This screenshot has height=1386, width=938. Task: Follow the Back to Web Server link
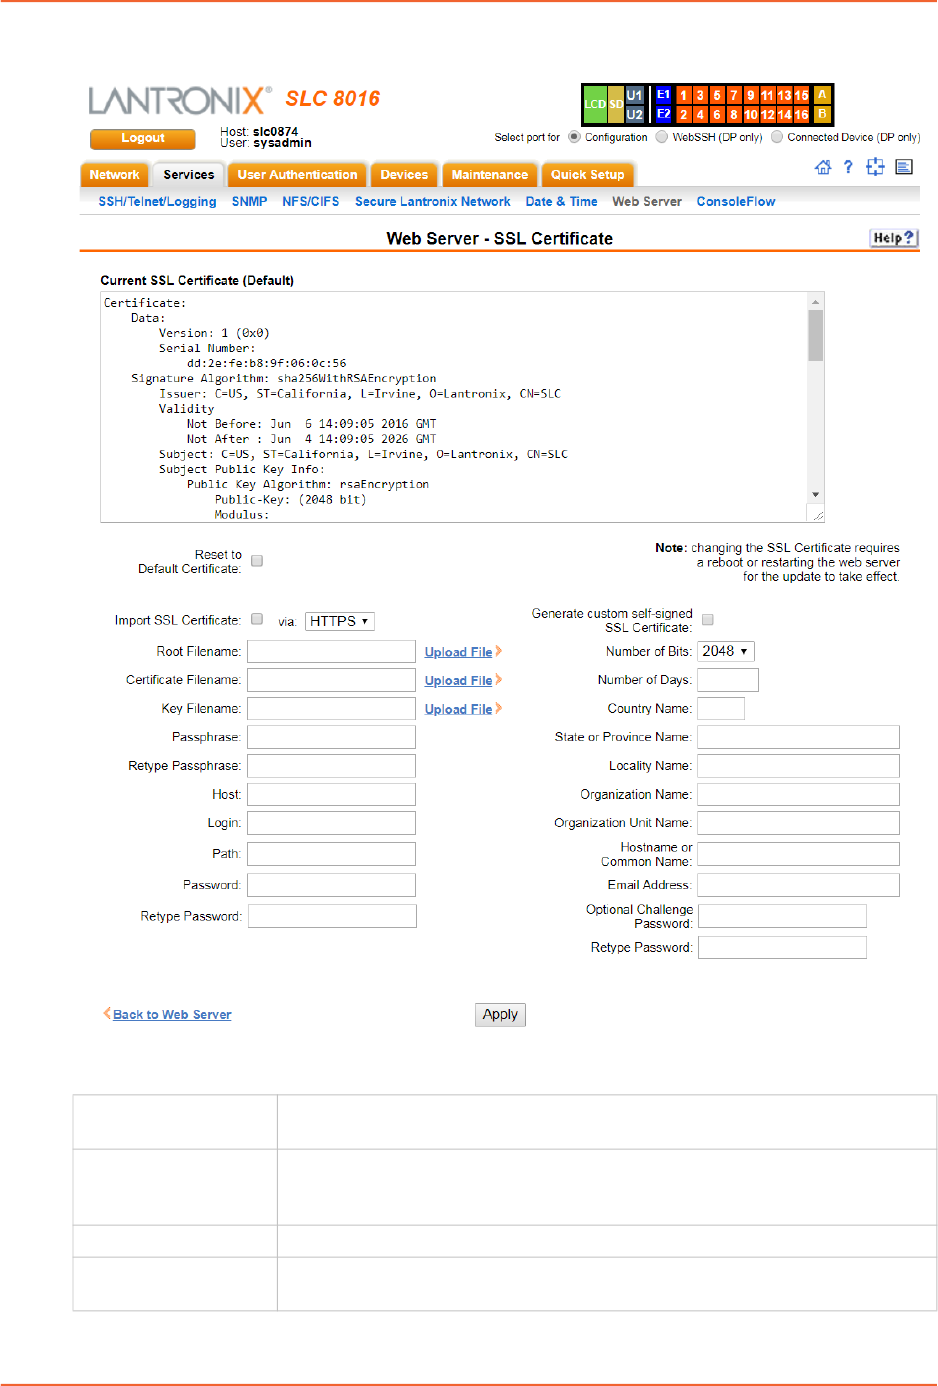(x=171, y=1014)
